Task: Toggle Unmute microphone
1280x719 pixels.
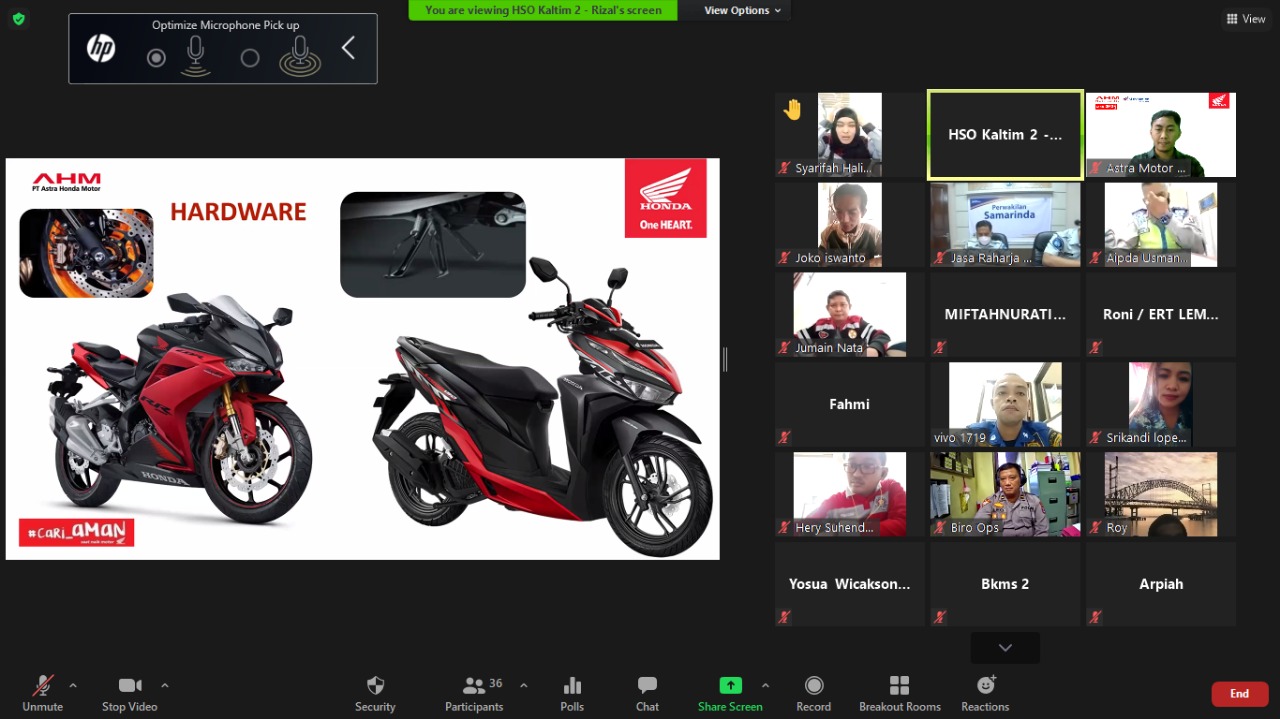Action: click(x=42, y=686)
